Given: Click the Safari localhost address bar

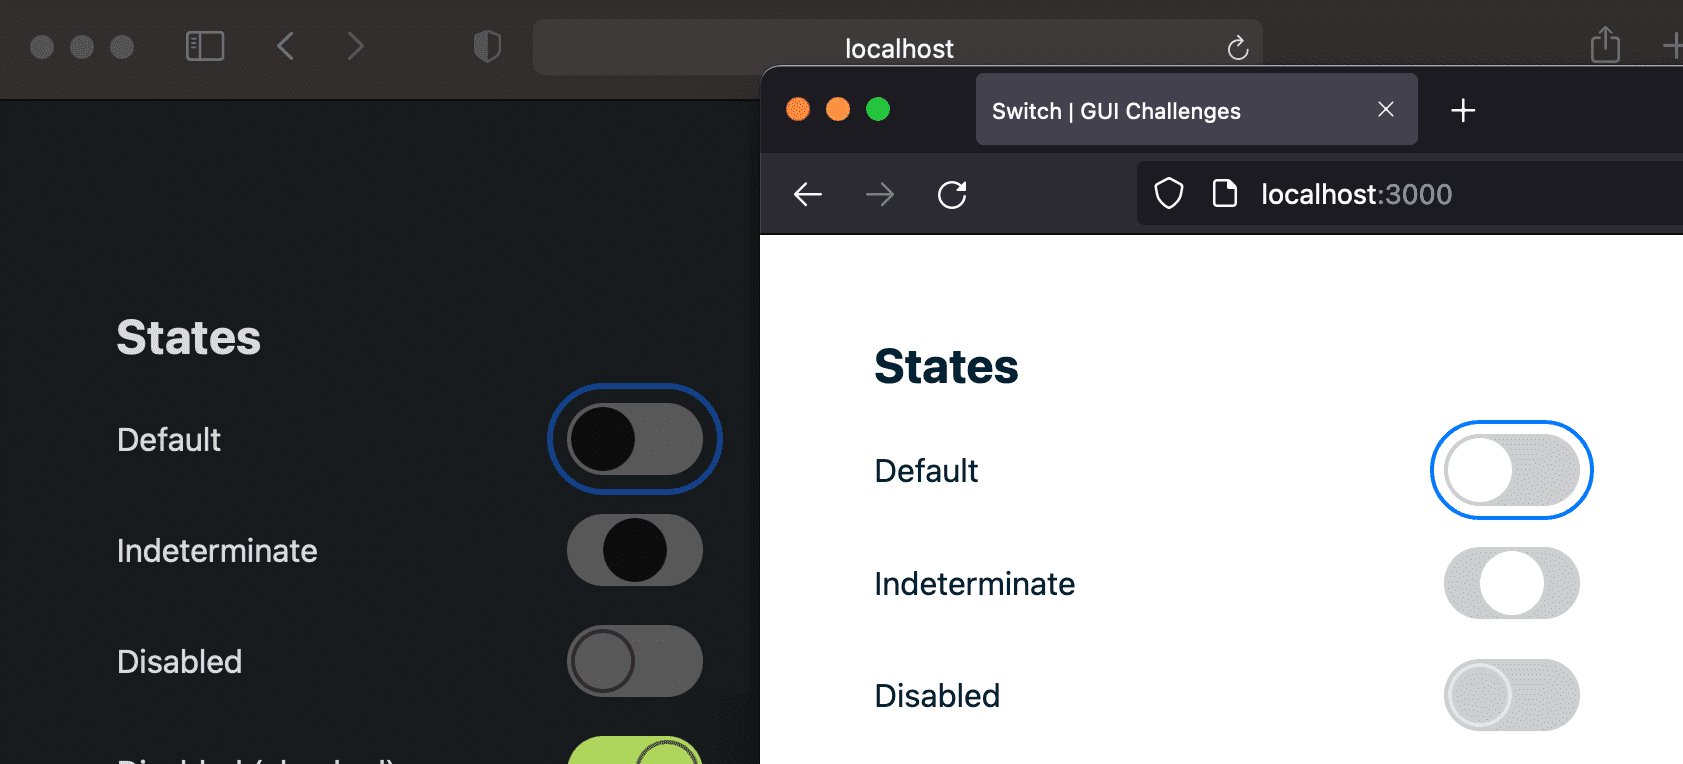Looking at the screenshot, I should click(898, 48).
